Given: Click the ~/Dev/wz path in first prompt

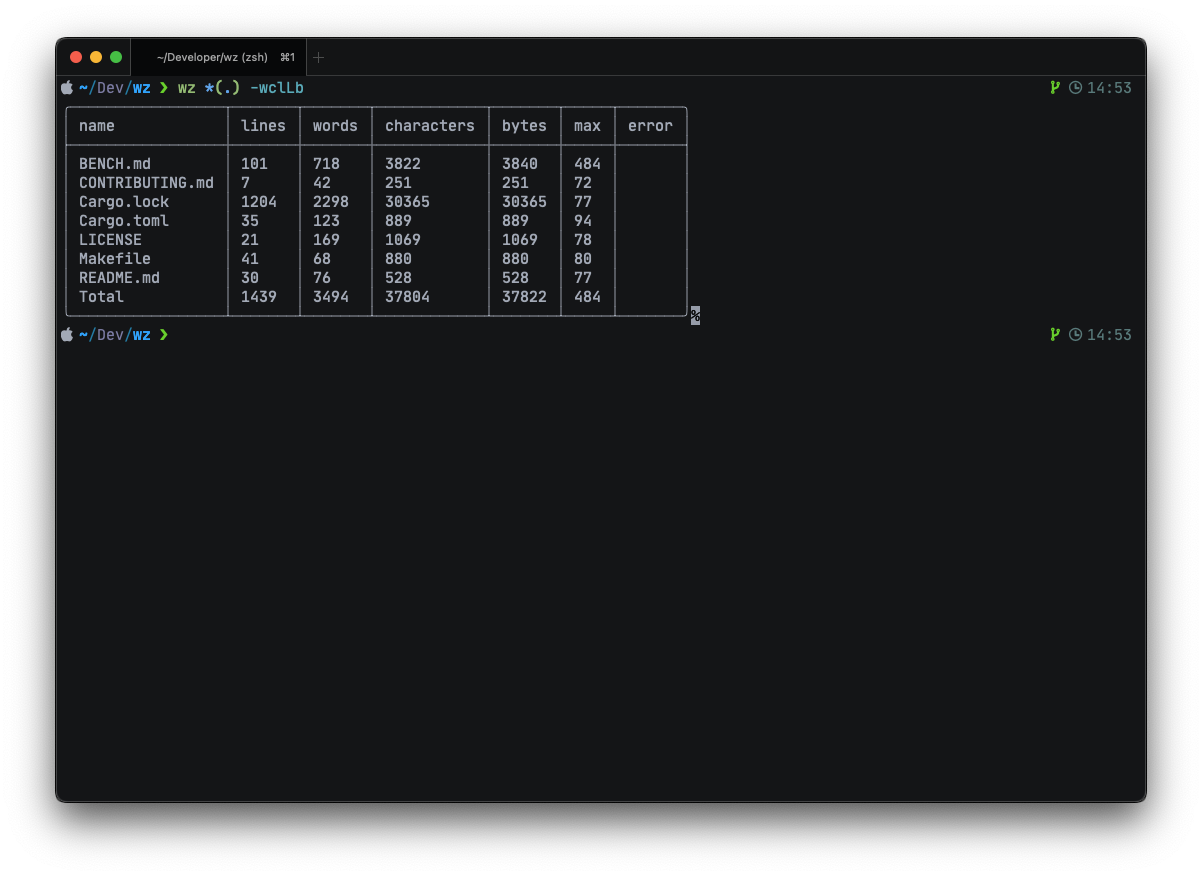Looking at the screenshot, I should point(114,88).
